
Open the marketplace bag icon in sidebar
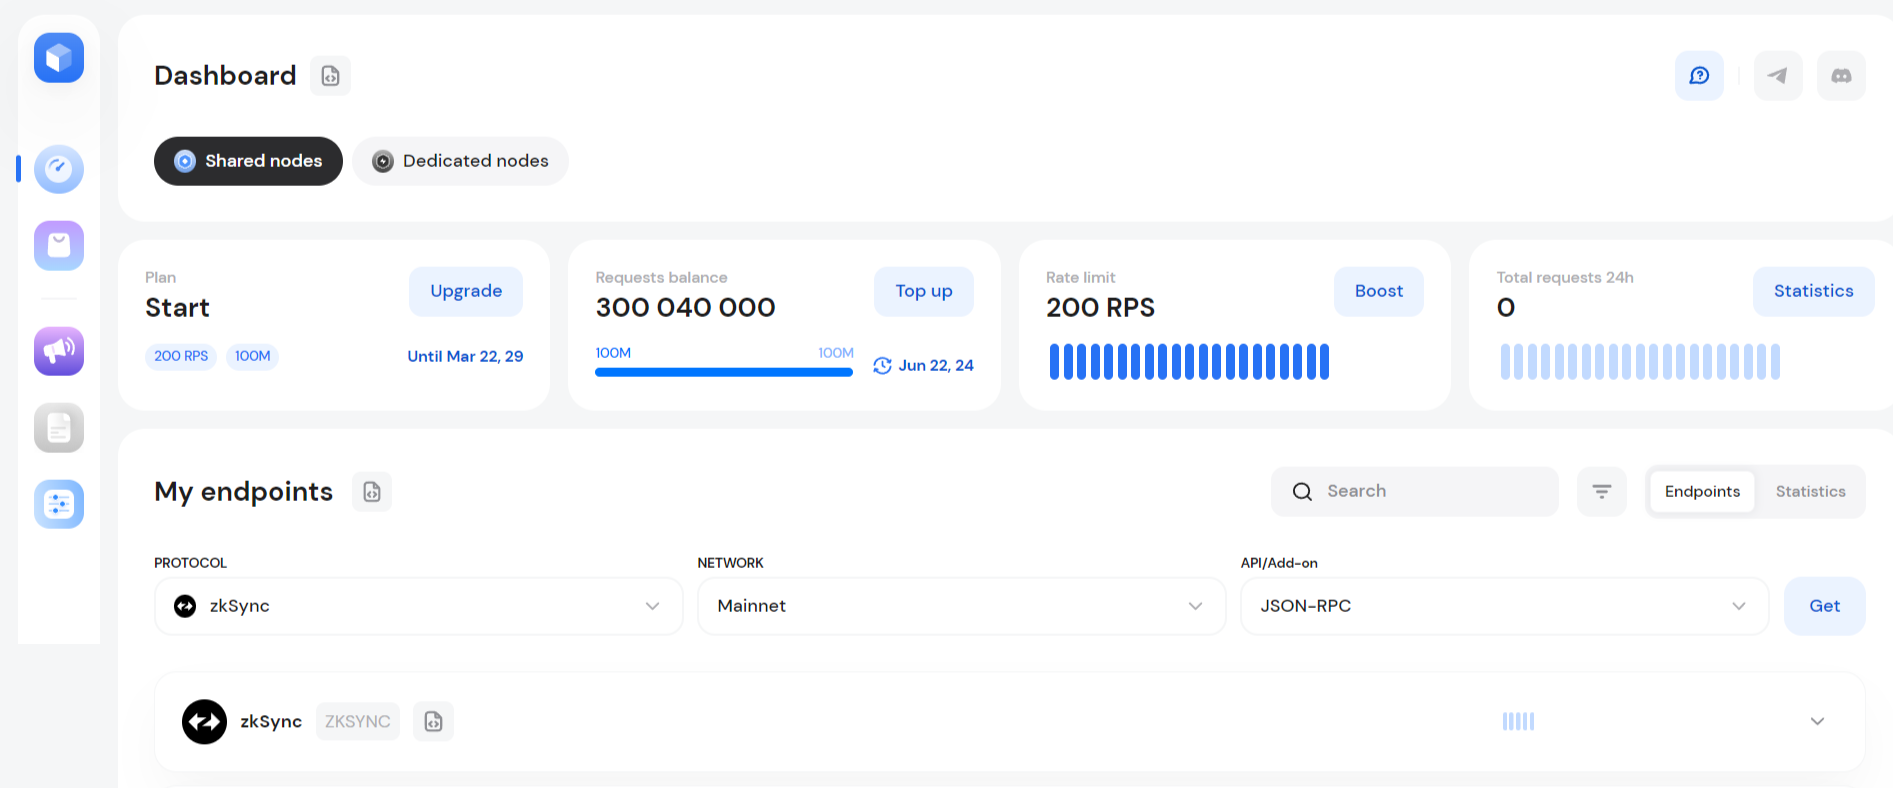(59, 246)
